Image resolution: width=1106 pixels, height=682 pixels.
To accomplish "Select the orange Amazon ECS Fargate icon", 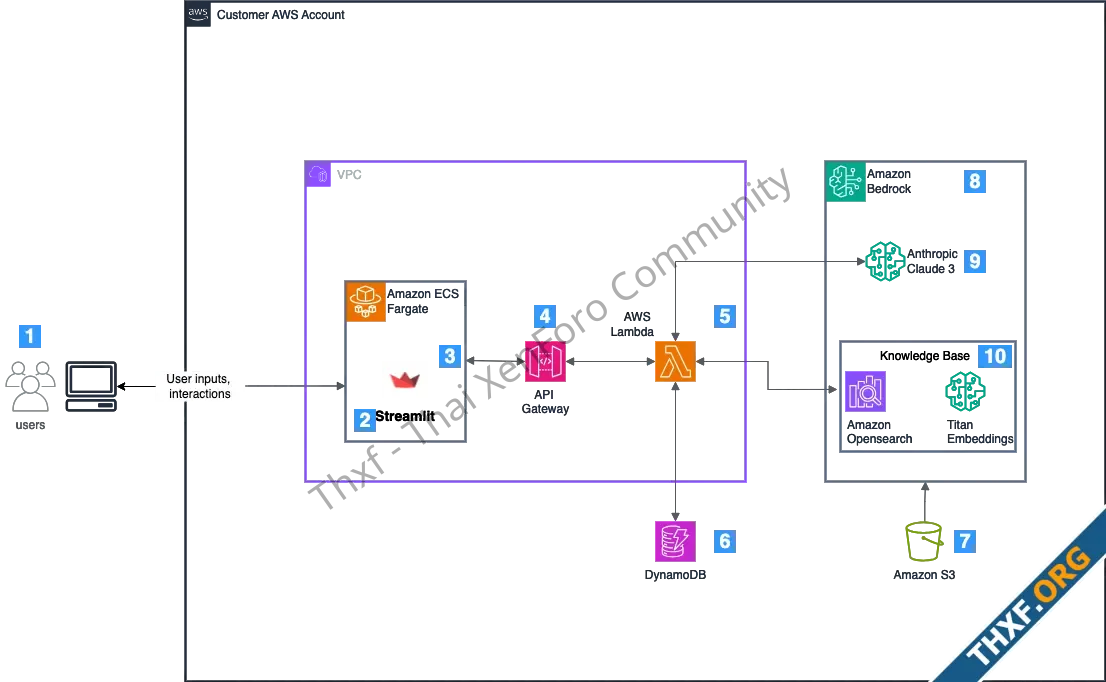I will click(366, 302).
